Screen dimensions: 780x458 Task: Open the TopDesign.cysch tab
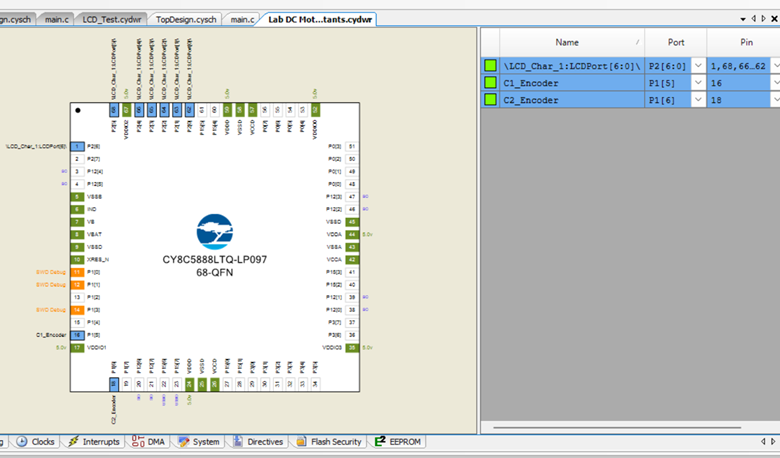pos(186,19)
